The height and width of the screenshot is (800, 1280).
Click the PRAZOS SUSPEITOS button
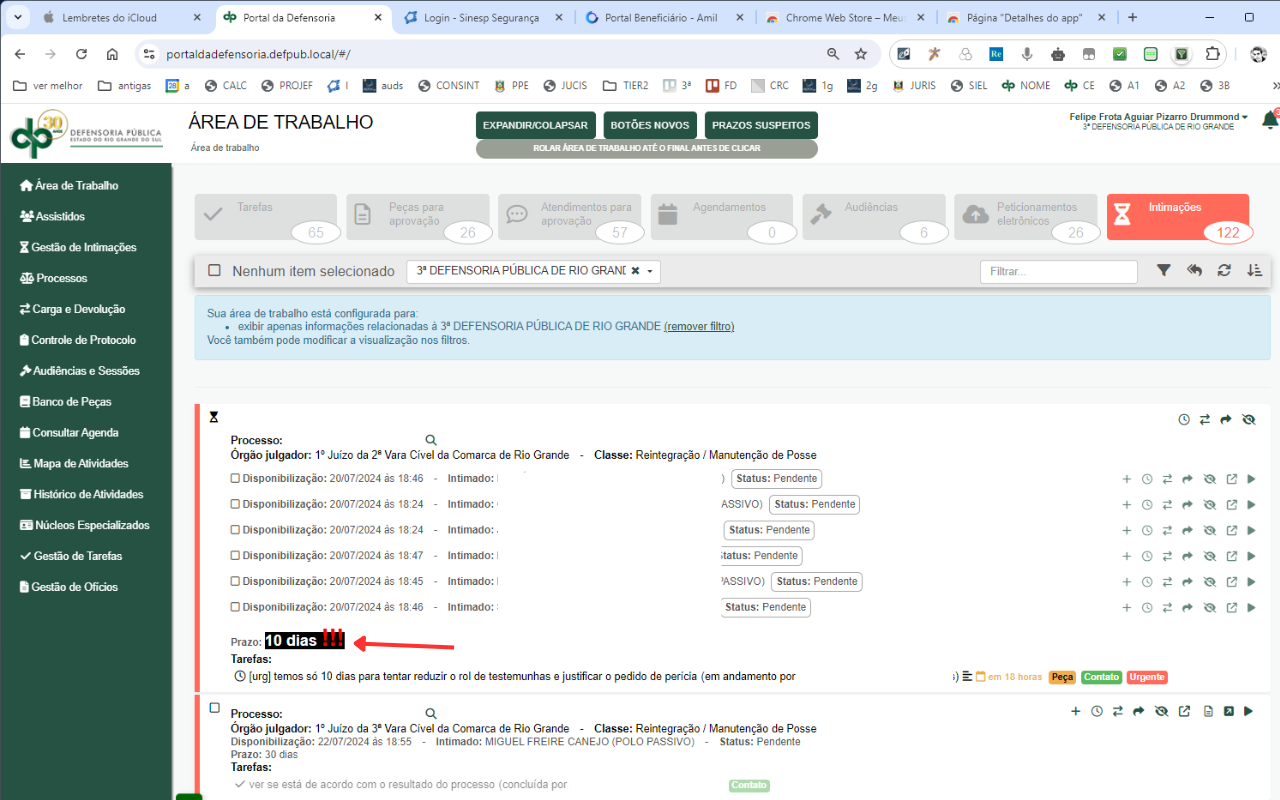[x=761, y=125]
